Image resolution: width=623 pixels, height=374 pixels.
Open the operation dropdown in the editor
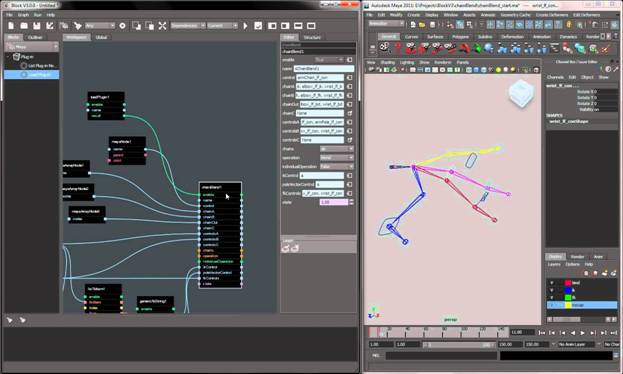[x=337, y=158]
